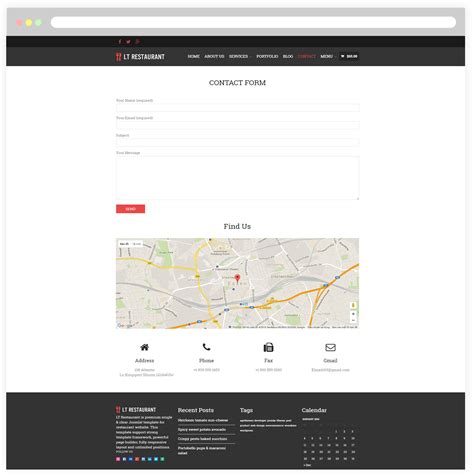474x476 pixels.
Task: Click the fax number under Fax
Action: click(268, 370)
